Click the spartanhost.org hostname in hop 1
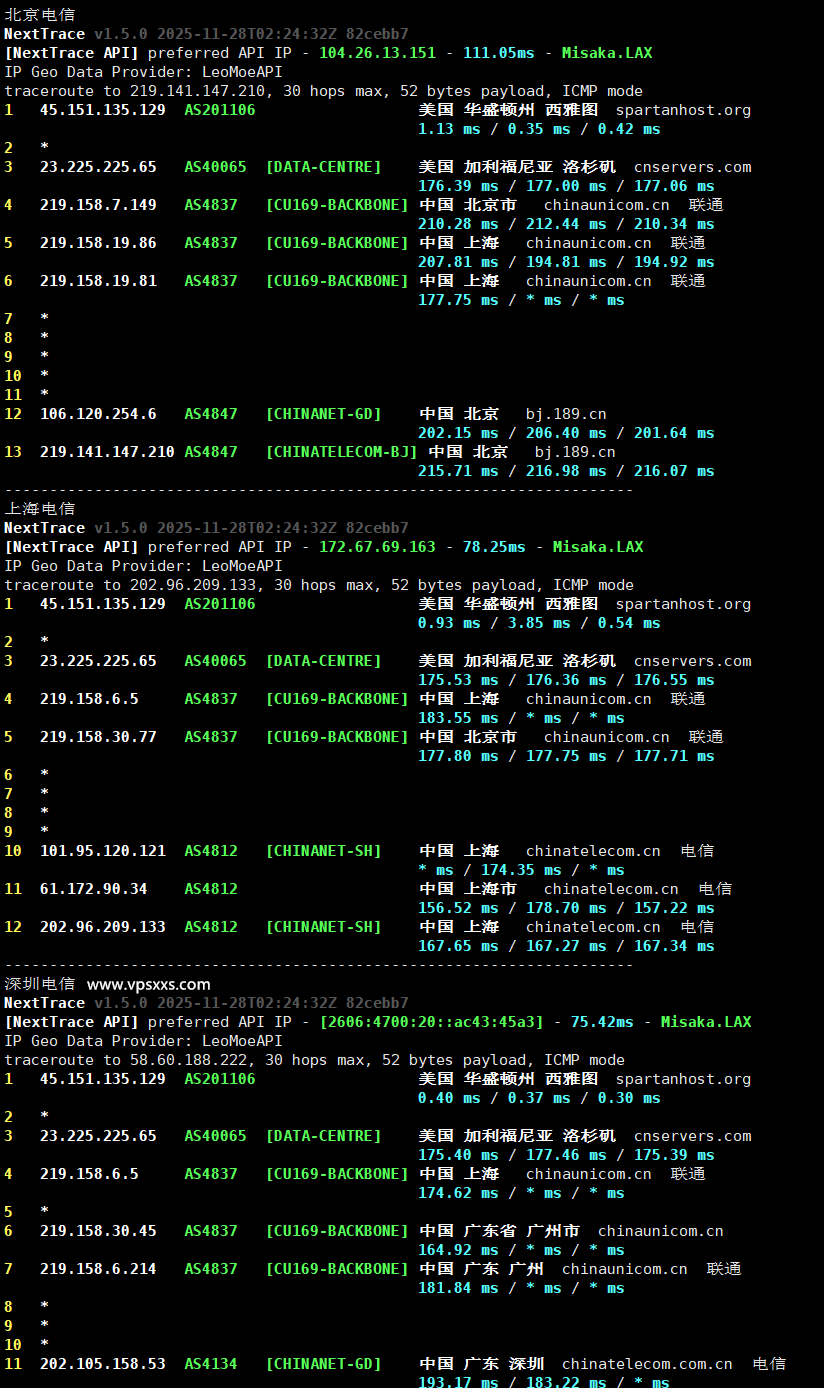824x1388 pixels. coord(683,109)
